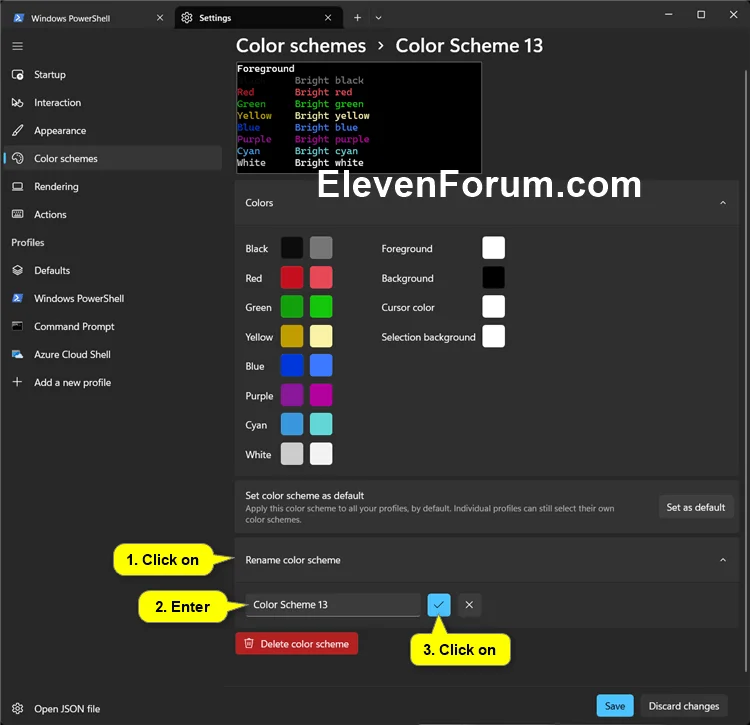Click Discard changes button

684,706
